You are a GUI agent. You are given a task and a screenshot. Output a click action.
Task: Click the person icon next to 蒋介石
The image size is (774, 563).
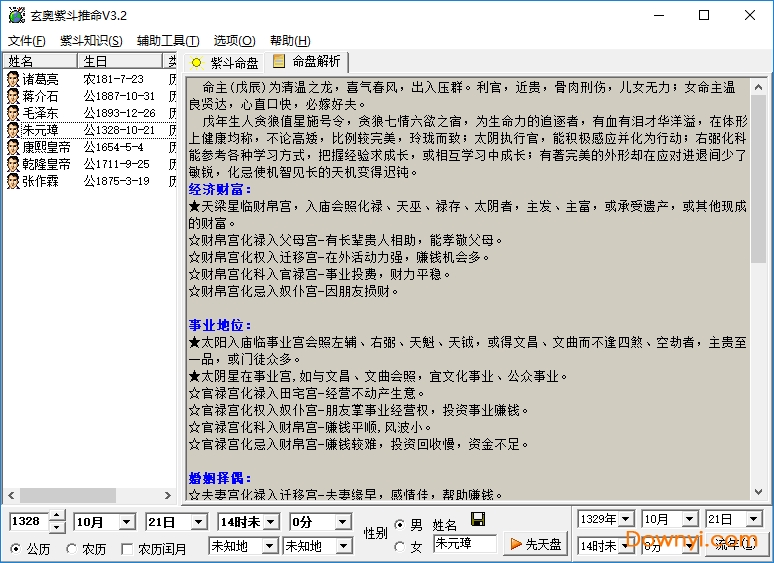13,96
